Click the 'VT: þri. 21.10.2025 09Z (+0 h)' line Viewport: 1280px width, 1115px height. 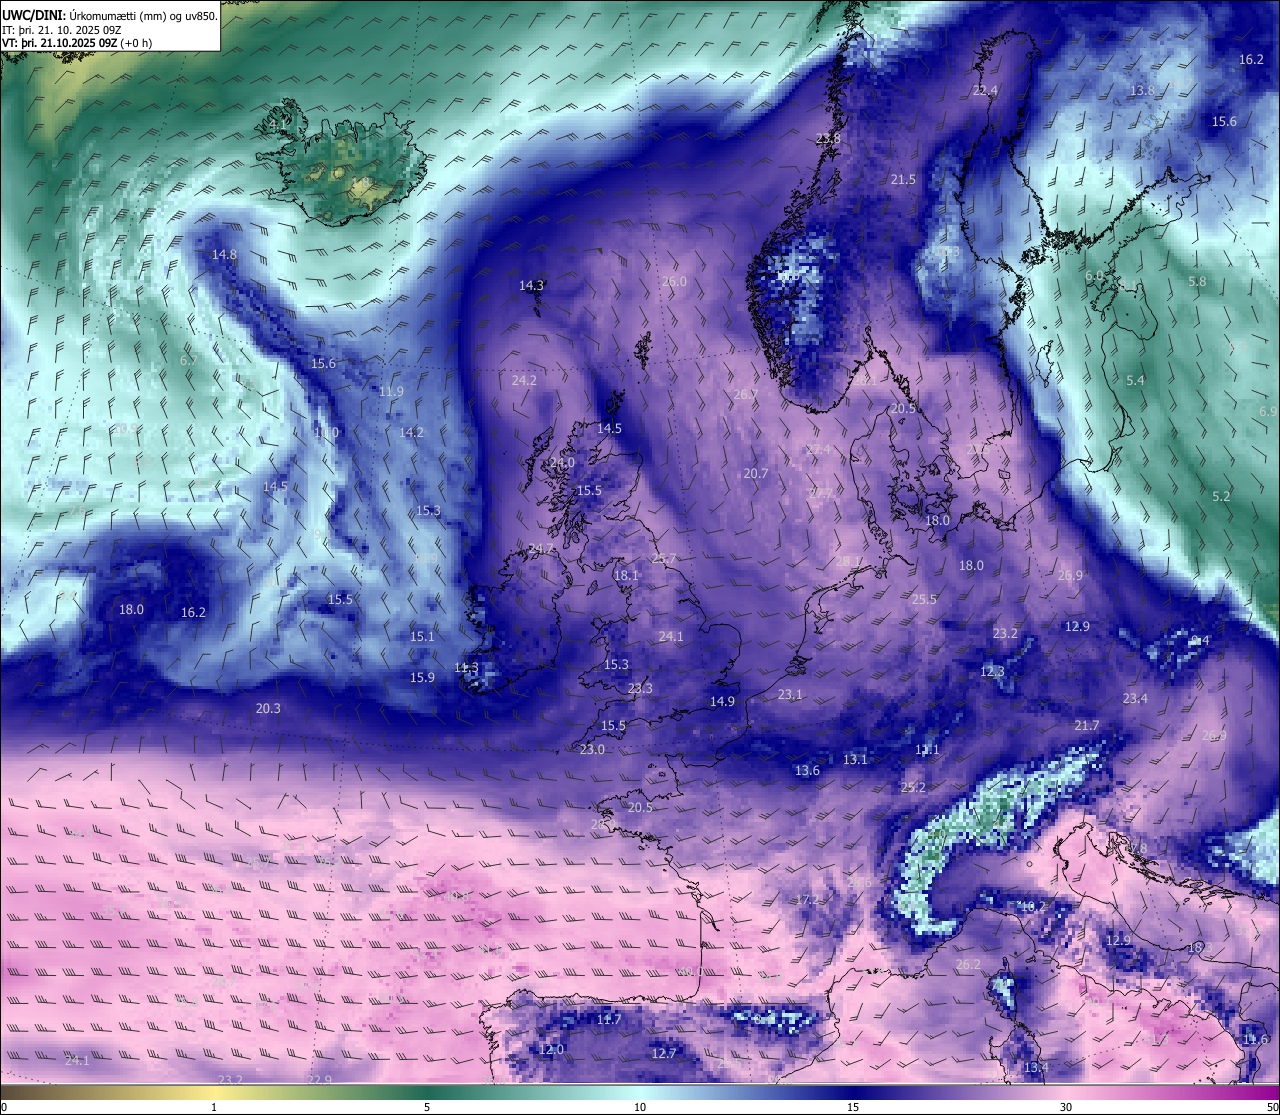coord(76,43)
